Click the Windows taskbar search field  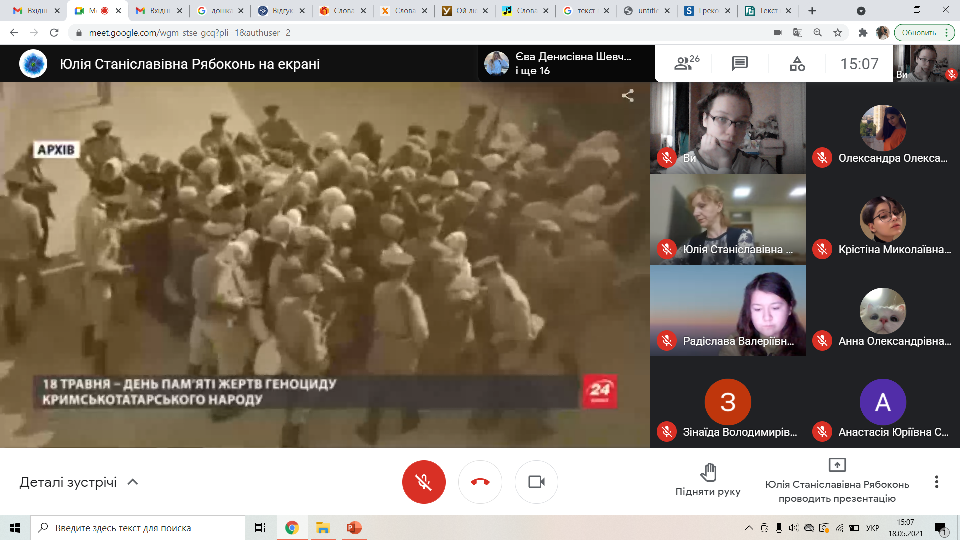click(x=140, y=527)
